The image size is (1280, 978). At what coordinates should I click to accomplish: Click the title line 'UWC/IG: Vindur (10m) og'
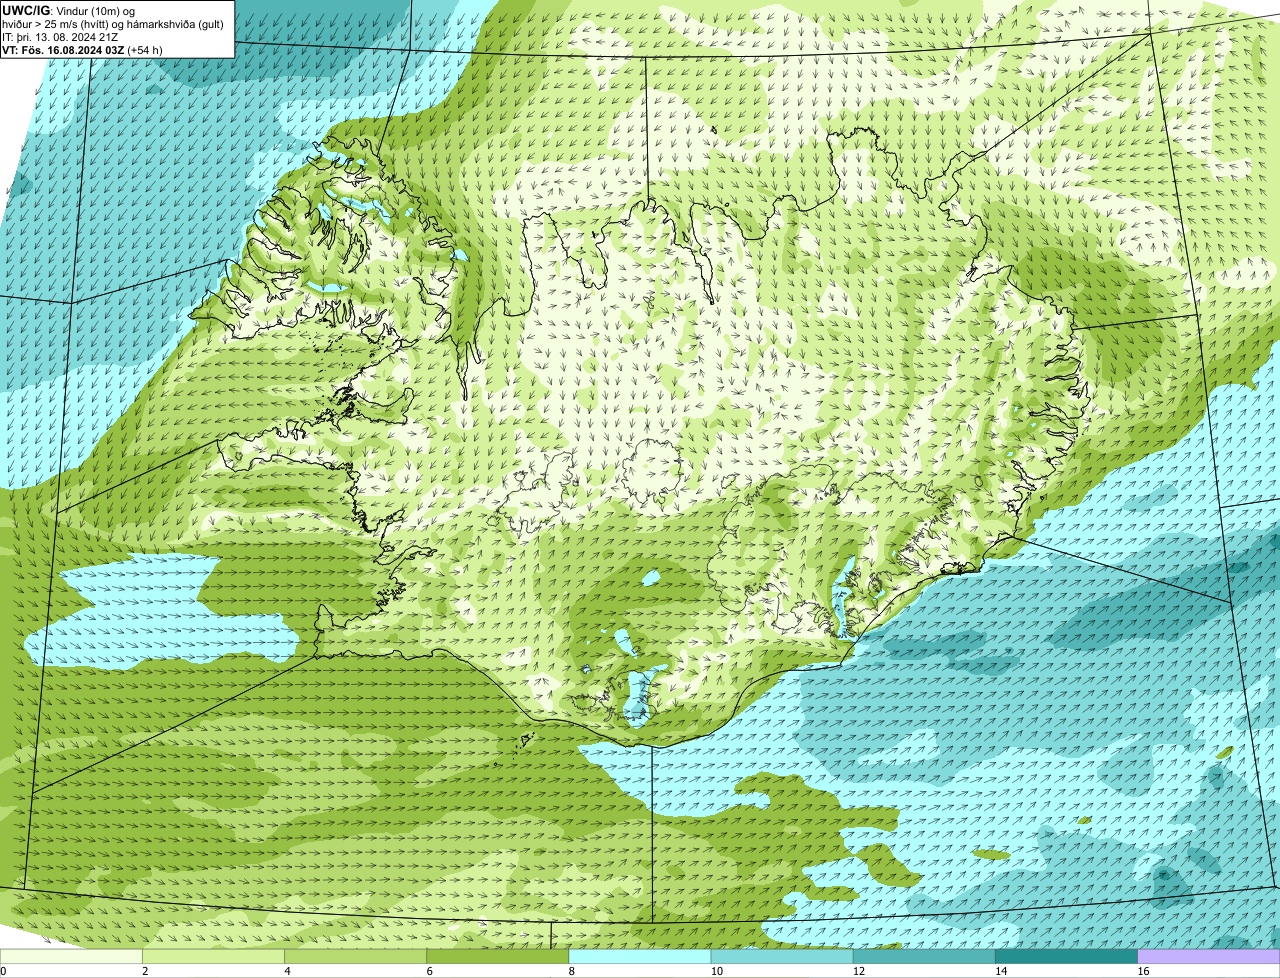(68, 11)
